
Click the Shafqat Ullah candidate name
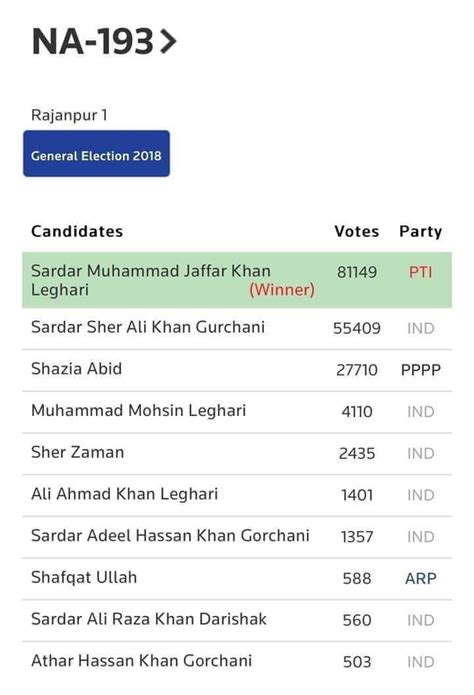[84, 578]
